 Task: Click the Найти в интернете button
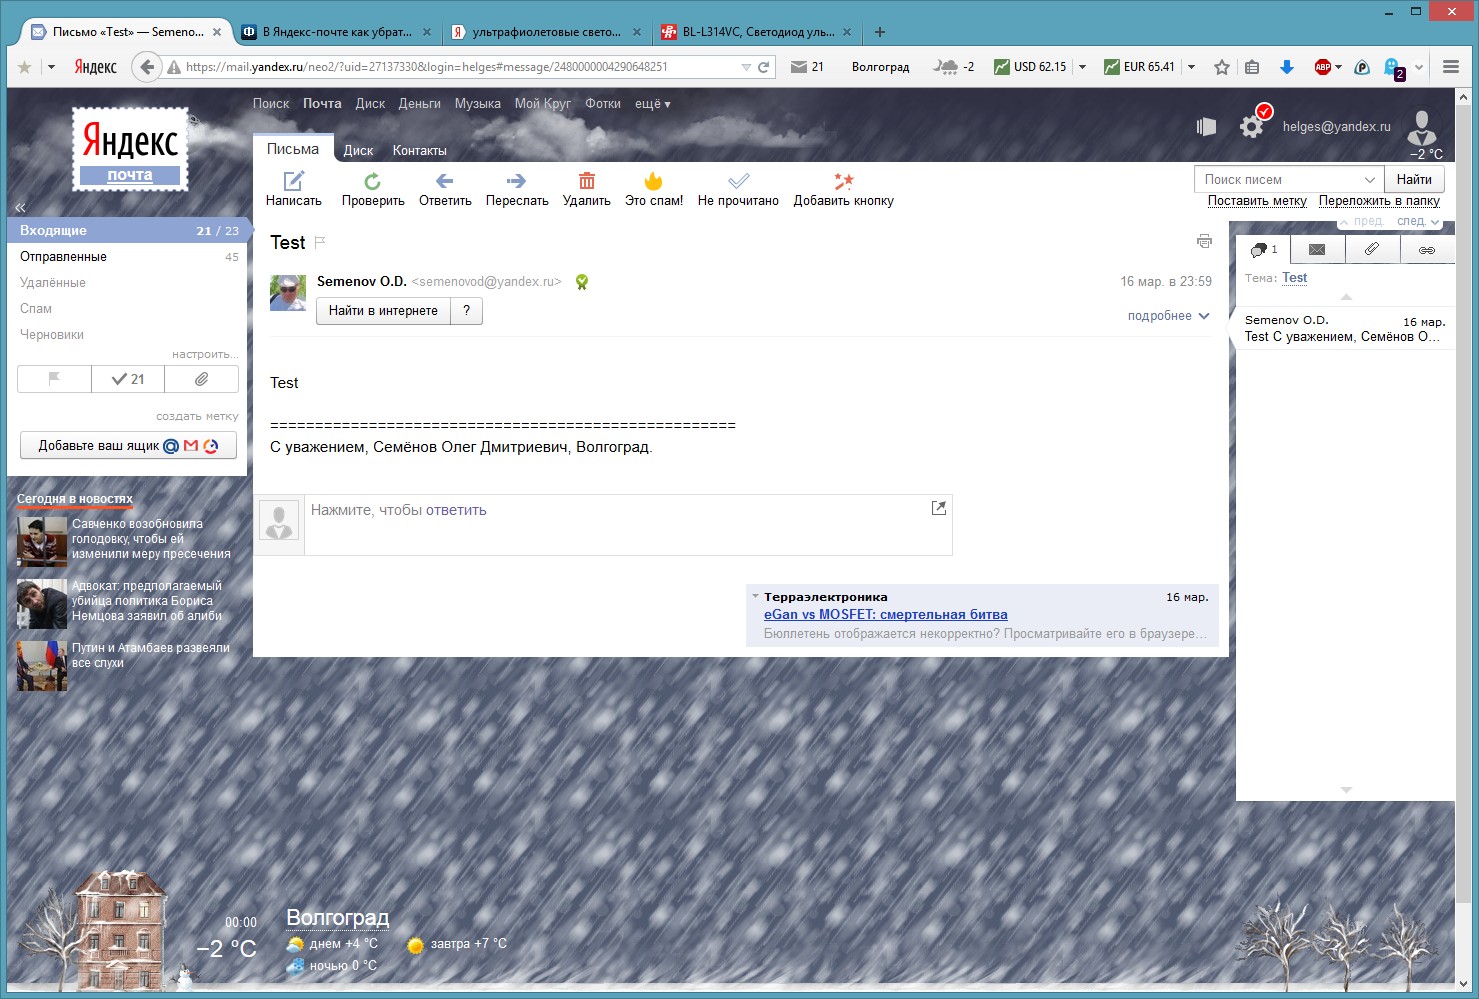[x=383, y=311]
